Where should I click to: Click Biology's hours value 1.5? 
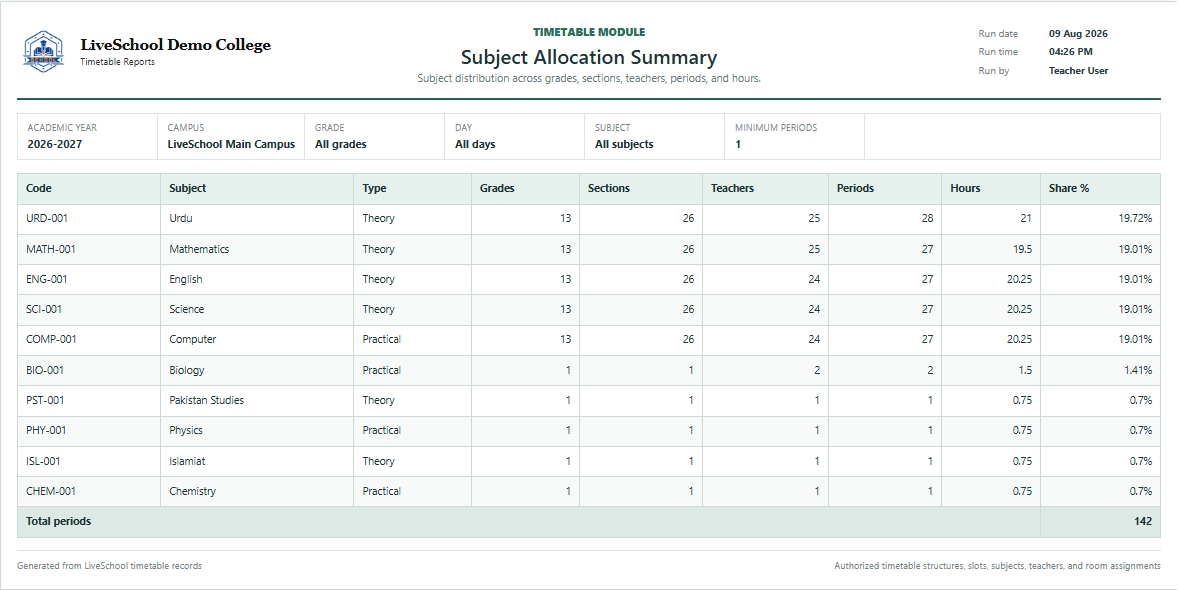[1025, 370]
